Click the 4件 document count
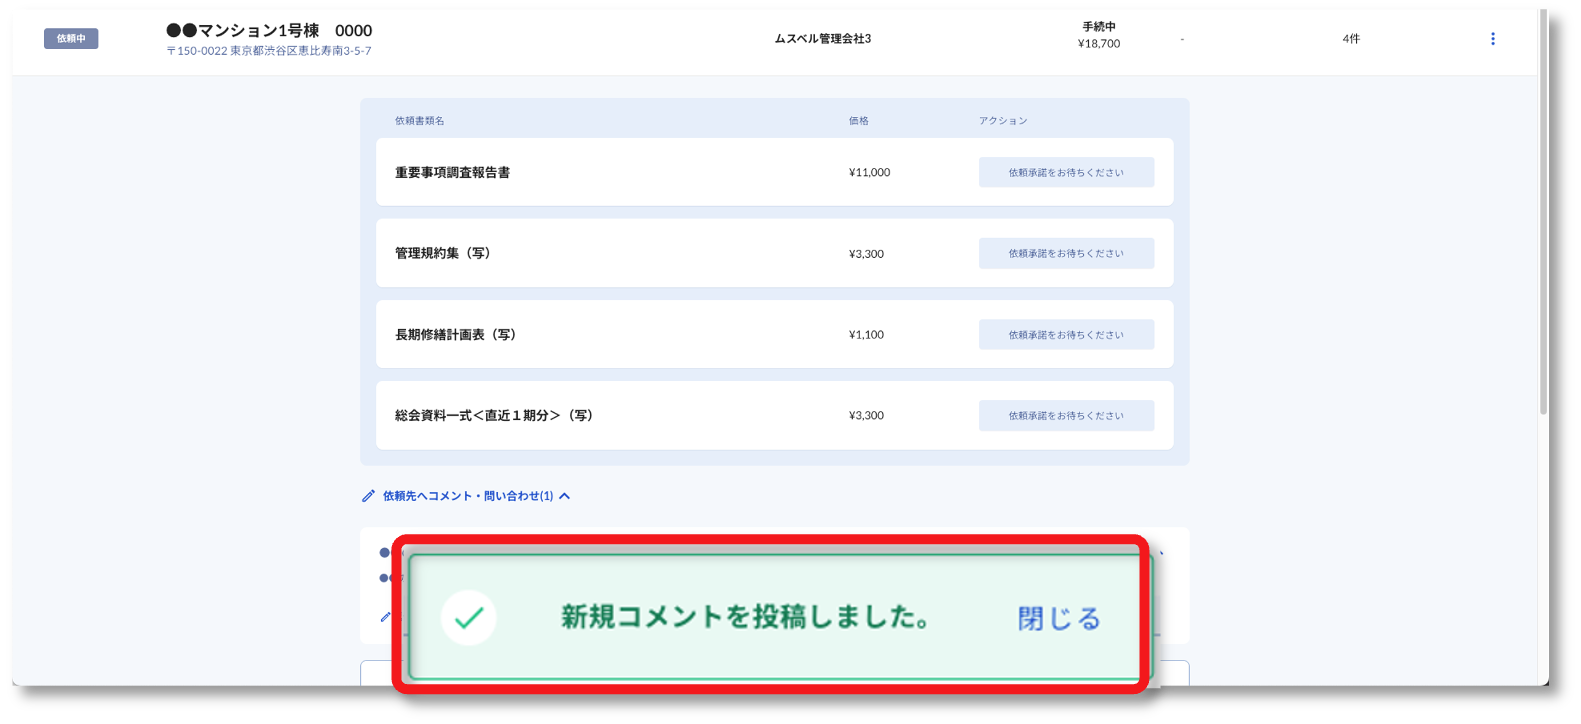The height and width of the screenshot is (724, 1581). coord(1350,39)
